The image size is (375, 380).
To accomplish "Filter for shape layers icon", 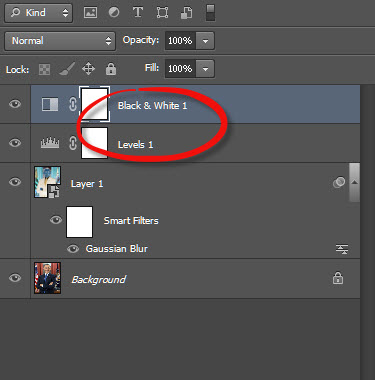I will 162,13.
